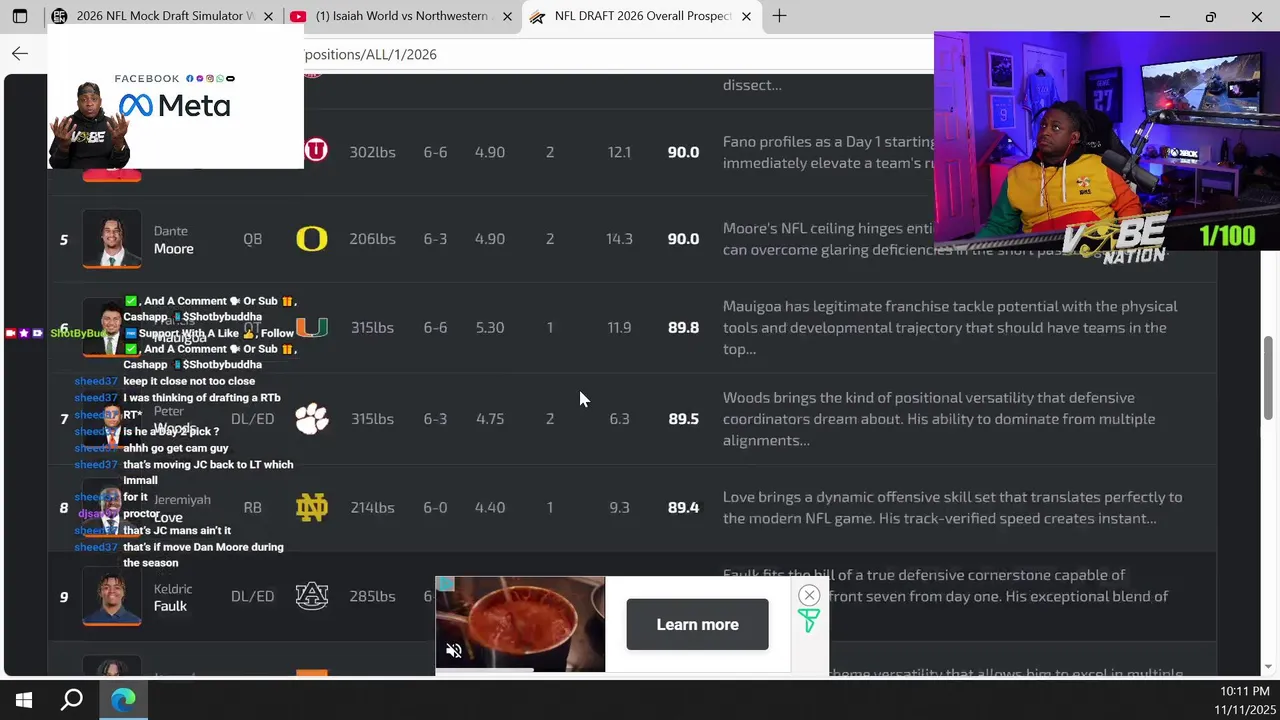Open Keldric Faulk's player headshot
The image size is (1280, 720).
tap(112, 596)
